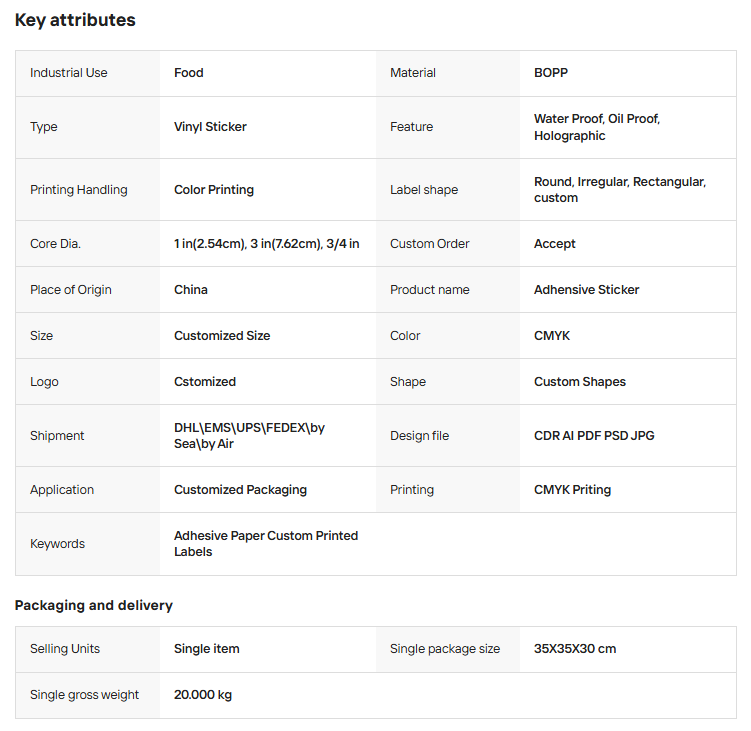
Task: Select the 35X35X30 cm package size
Action: pos(574,649)
